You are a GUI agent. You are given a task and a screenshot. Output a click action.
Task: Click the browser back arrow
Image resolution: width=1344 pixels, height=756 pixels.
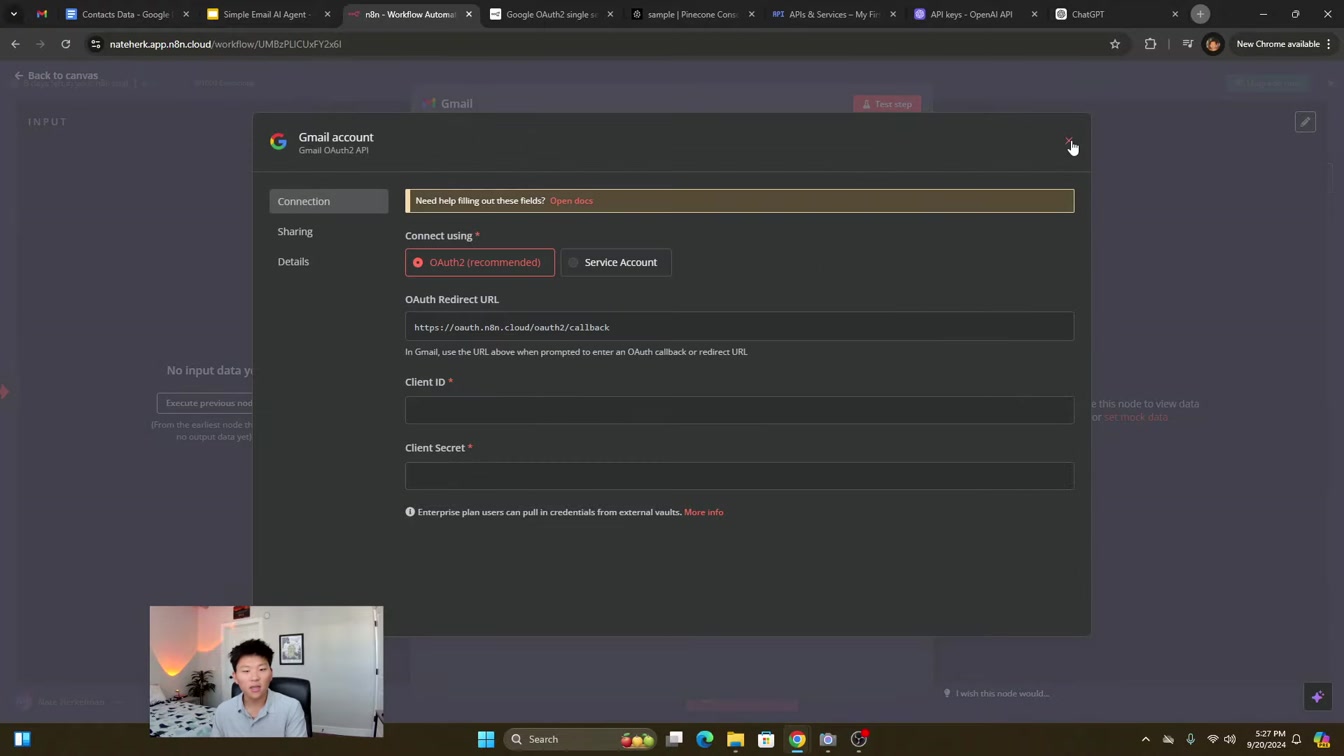15,44
